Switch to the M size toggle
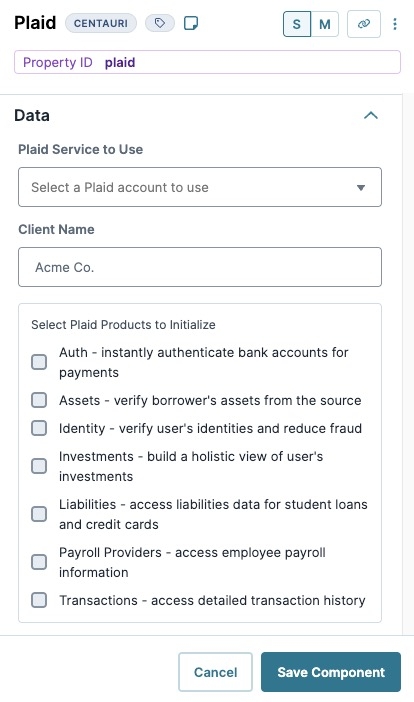Image resolution: width=414 pixels, height=702 pixels. pyautogui.click(x=324, y=24)
